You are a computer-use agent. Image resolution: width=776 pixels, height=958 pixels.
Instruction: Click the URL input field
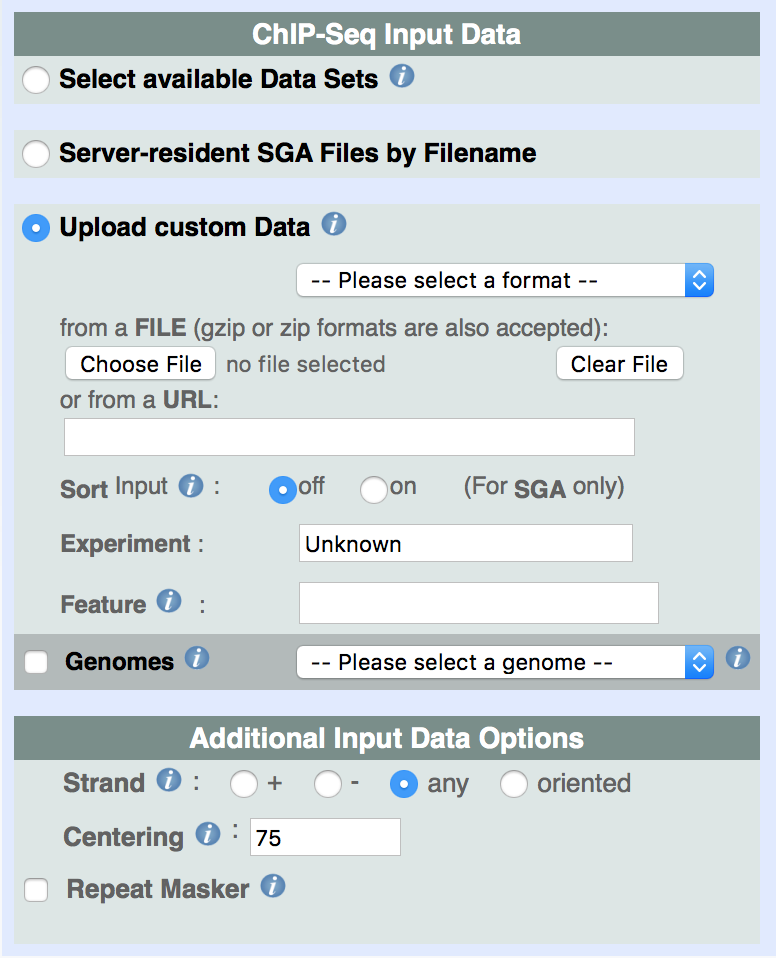pos(349,437)
